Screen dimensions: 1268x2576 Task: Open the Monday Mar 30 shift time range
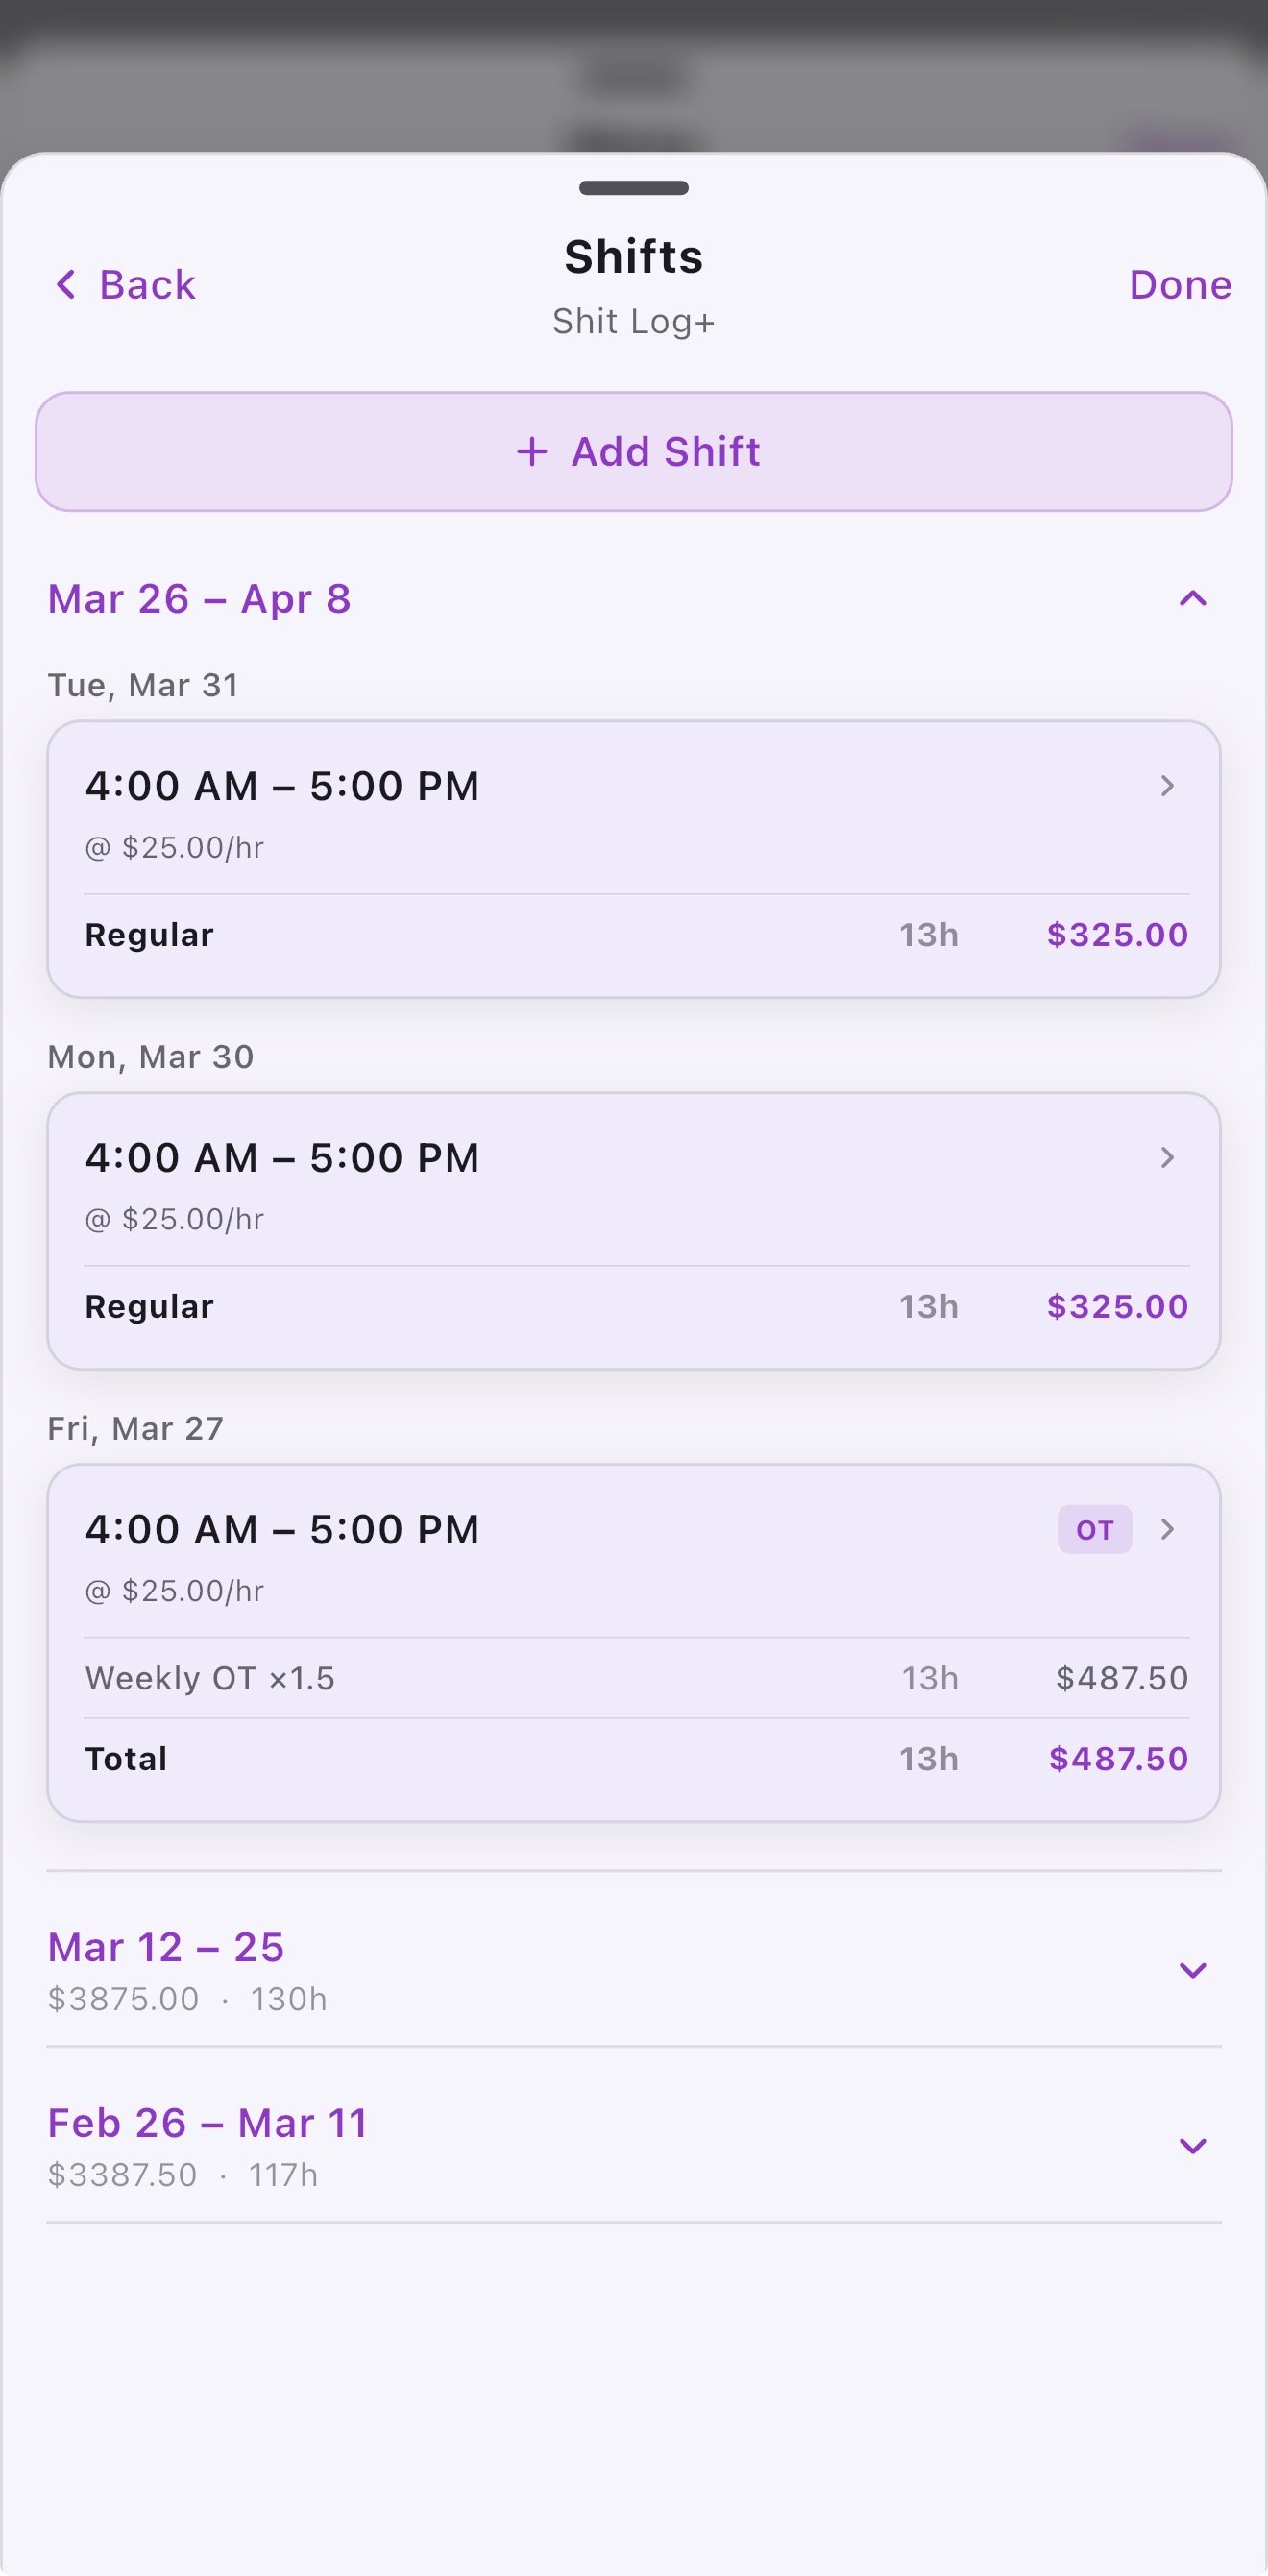click(282, 1158)
